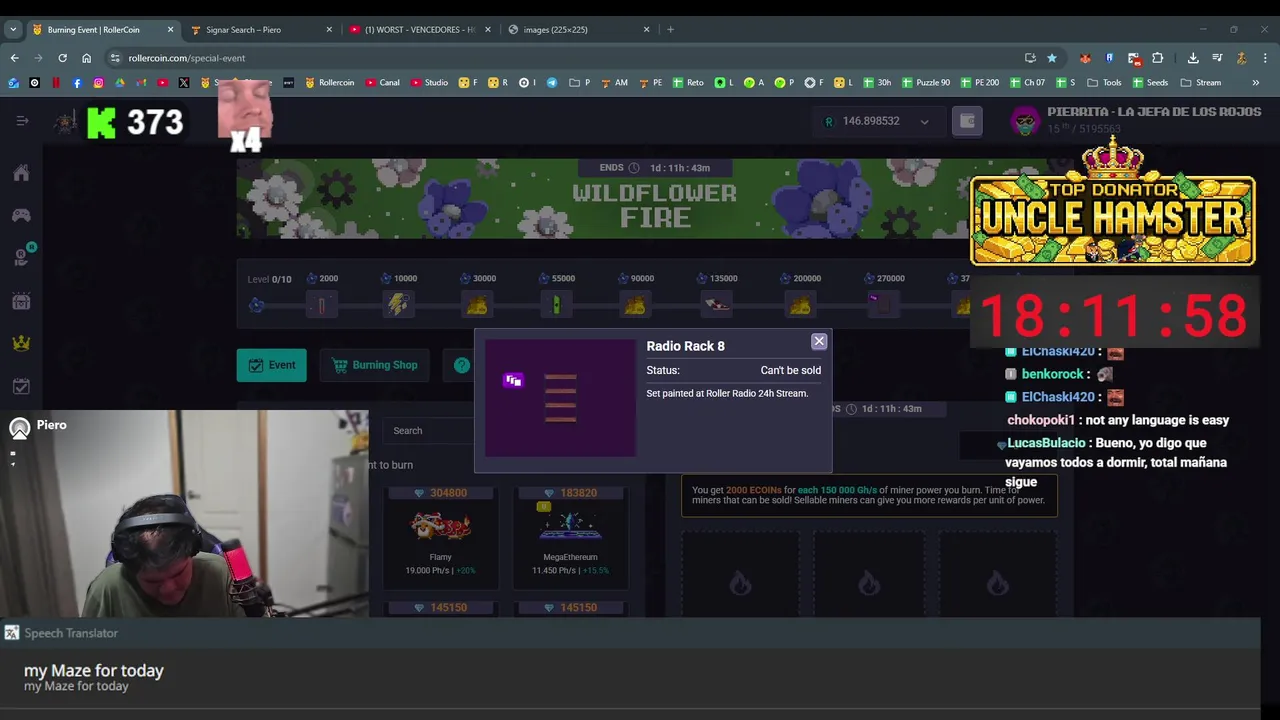The image size is (1280, 720).
Task: Click the rollercoin.com address bar
Action: pyautogui.click(x=560, y=58)
